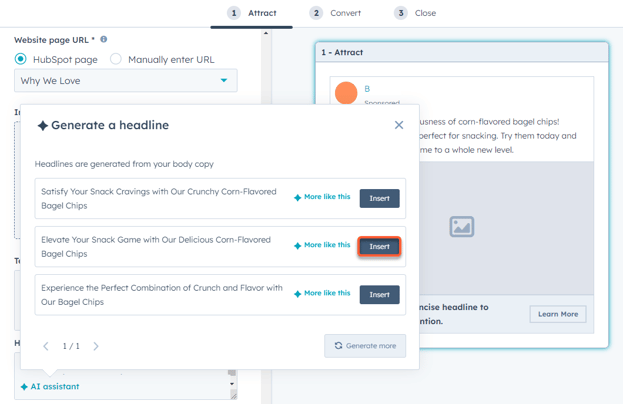This screenshot has height=404, width=623.
Task: Open the Close step tab
Action: (415, 13)
